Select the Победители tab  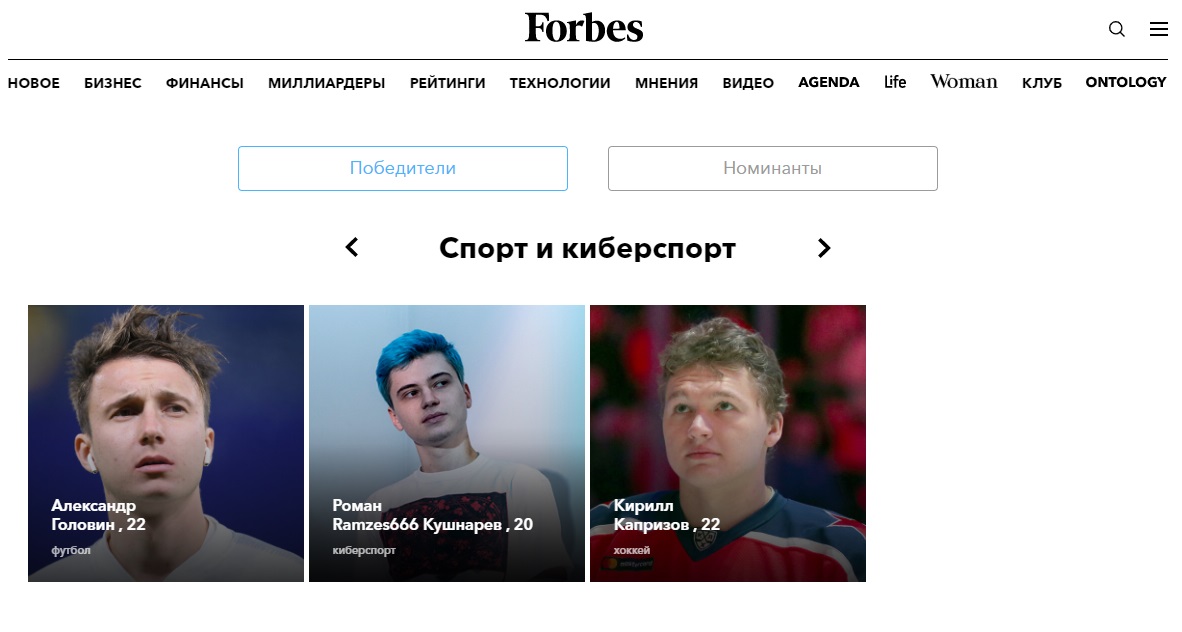coord(403,168)
